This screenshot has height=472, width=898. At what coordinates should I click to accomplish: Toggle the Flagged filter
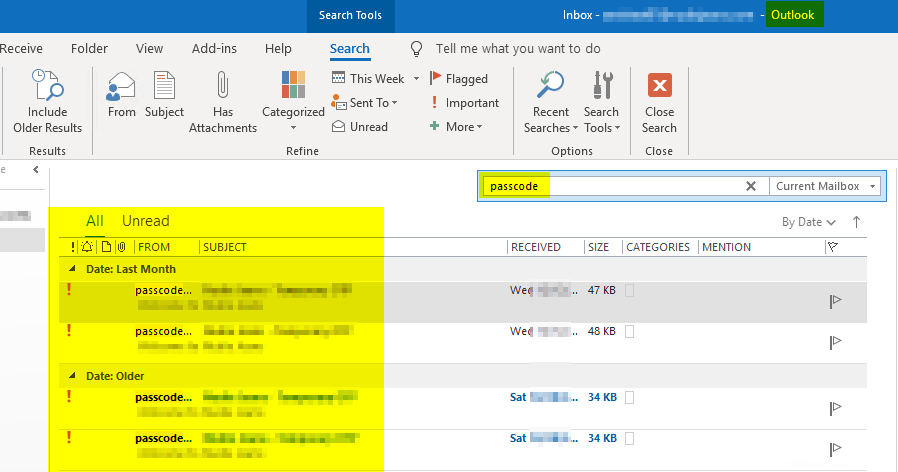point(459,78)
